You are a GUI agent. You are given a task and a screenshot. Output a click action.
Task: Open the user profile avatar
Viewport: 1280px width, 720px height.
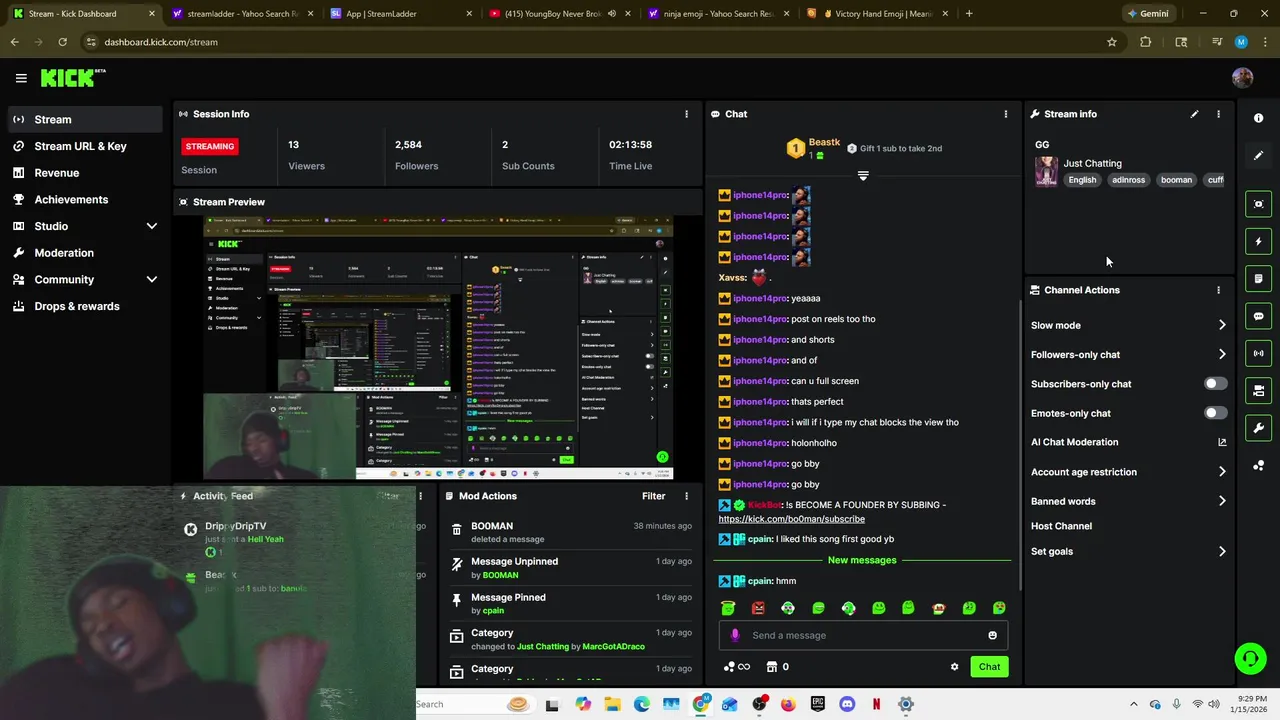[1242, 78]
